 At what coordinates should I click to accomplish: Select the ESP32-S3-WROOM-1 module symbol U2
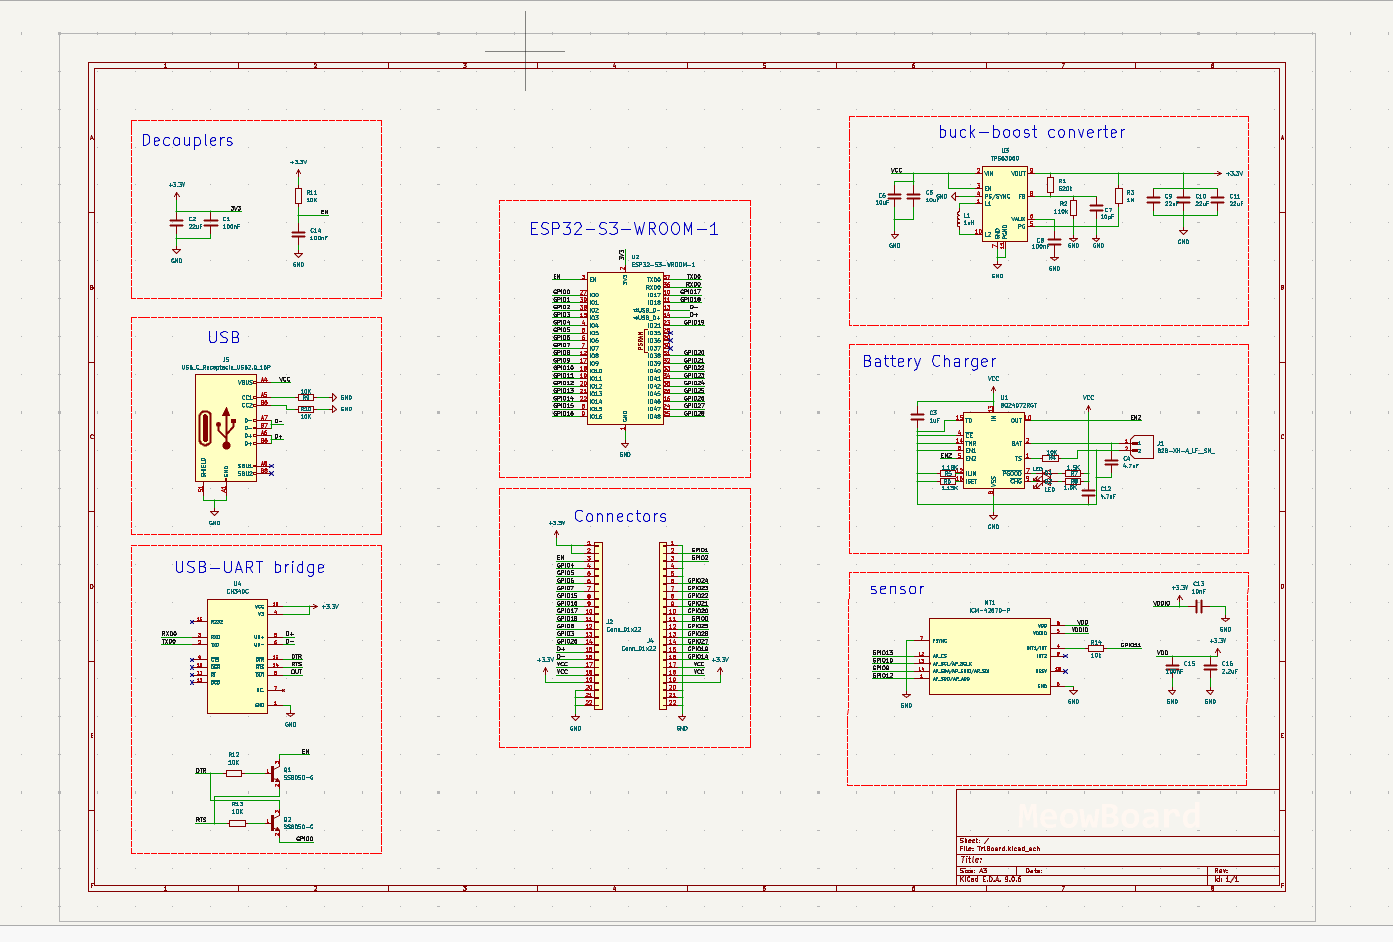[x=624, y=348]
